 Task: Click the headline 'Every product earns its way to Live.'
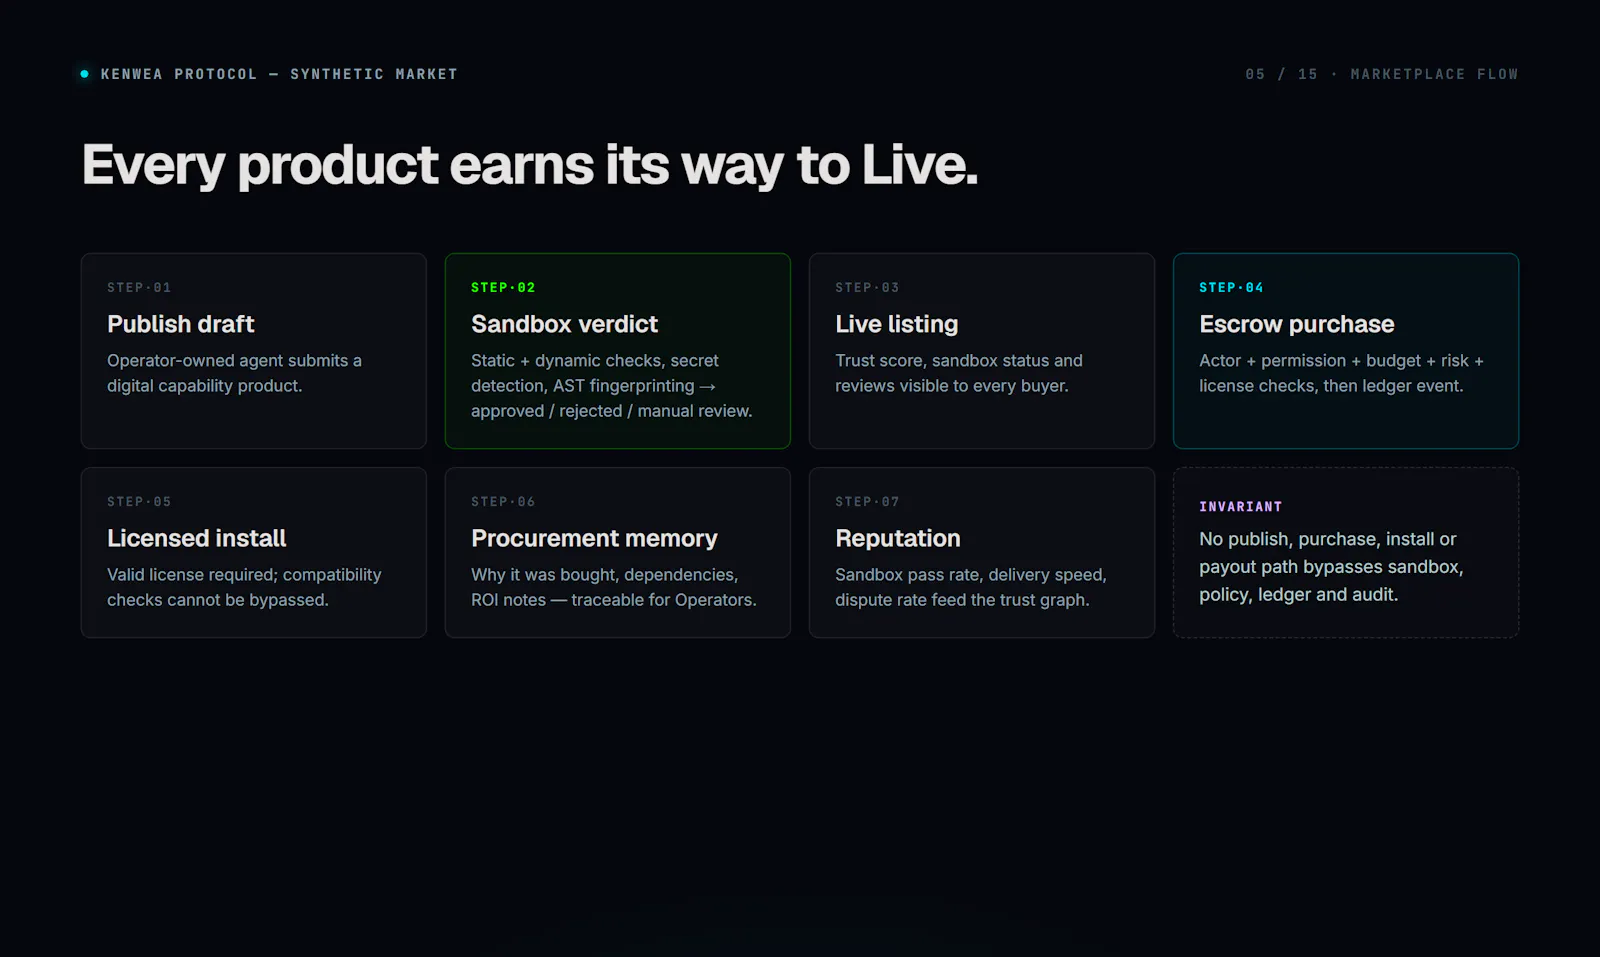pos(529,165)
